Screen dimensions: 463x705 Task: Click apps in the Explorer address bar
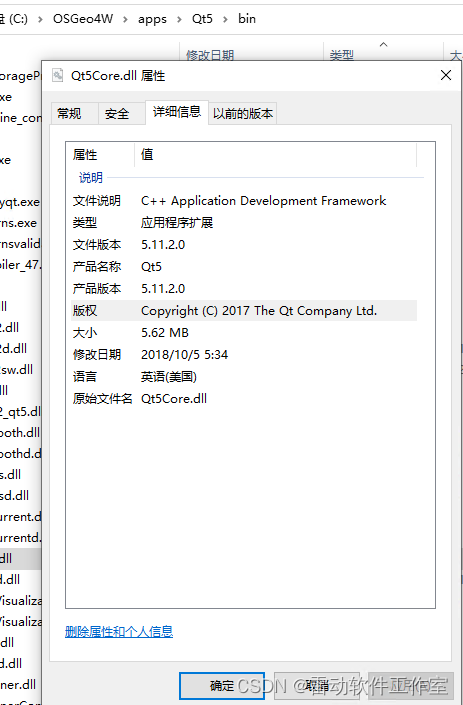coord(152,19)
